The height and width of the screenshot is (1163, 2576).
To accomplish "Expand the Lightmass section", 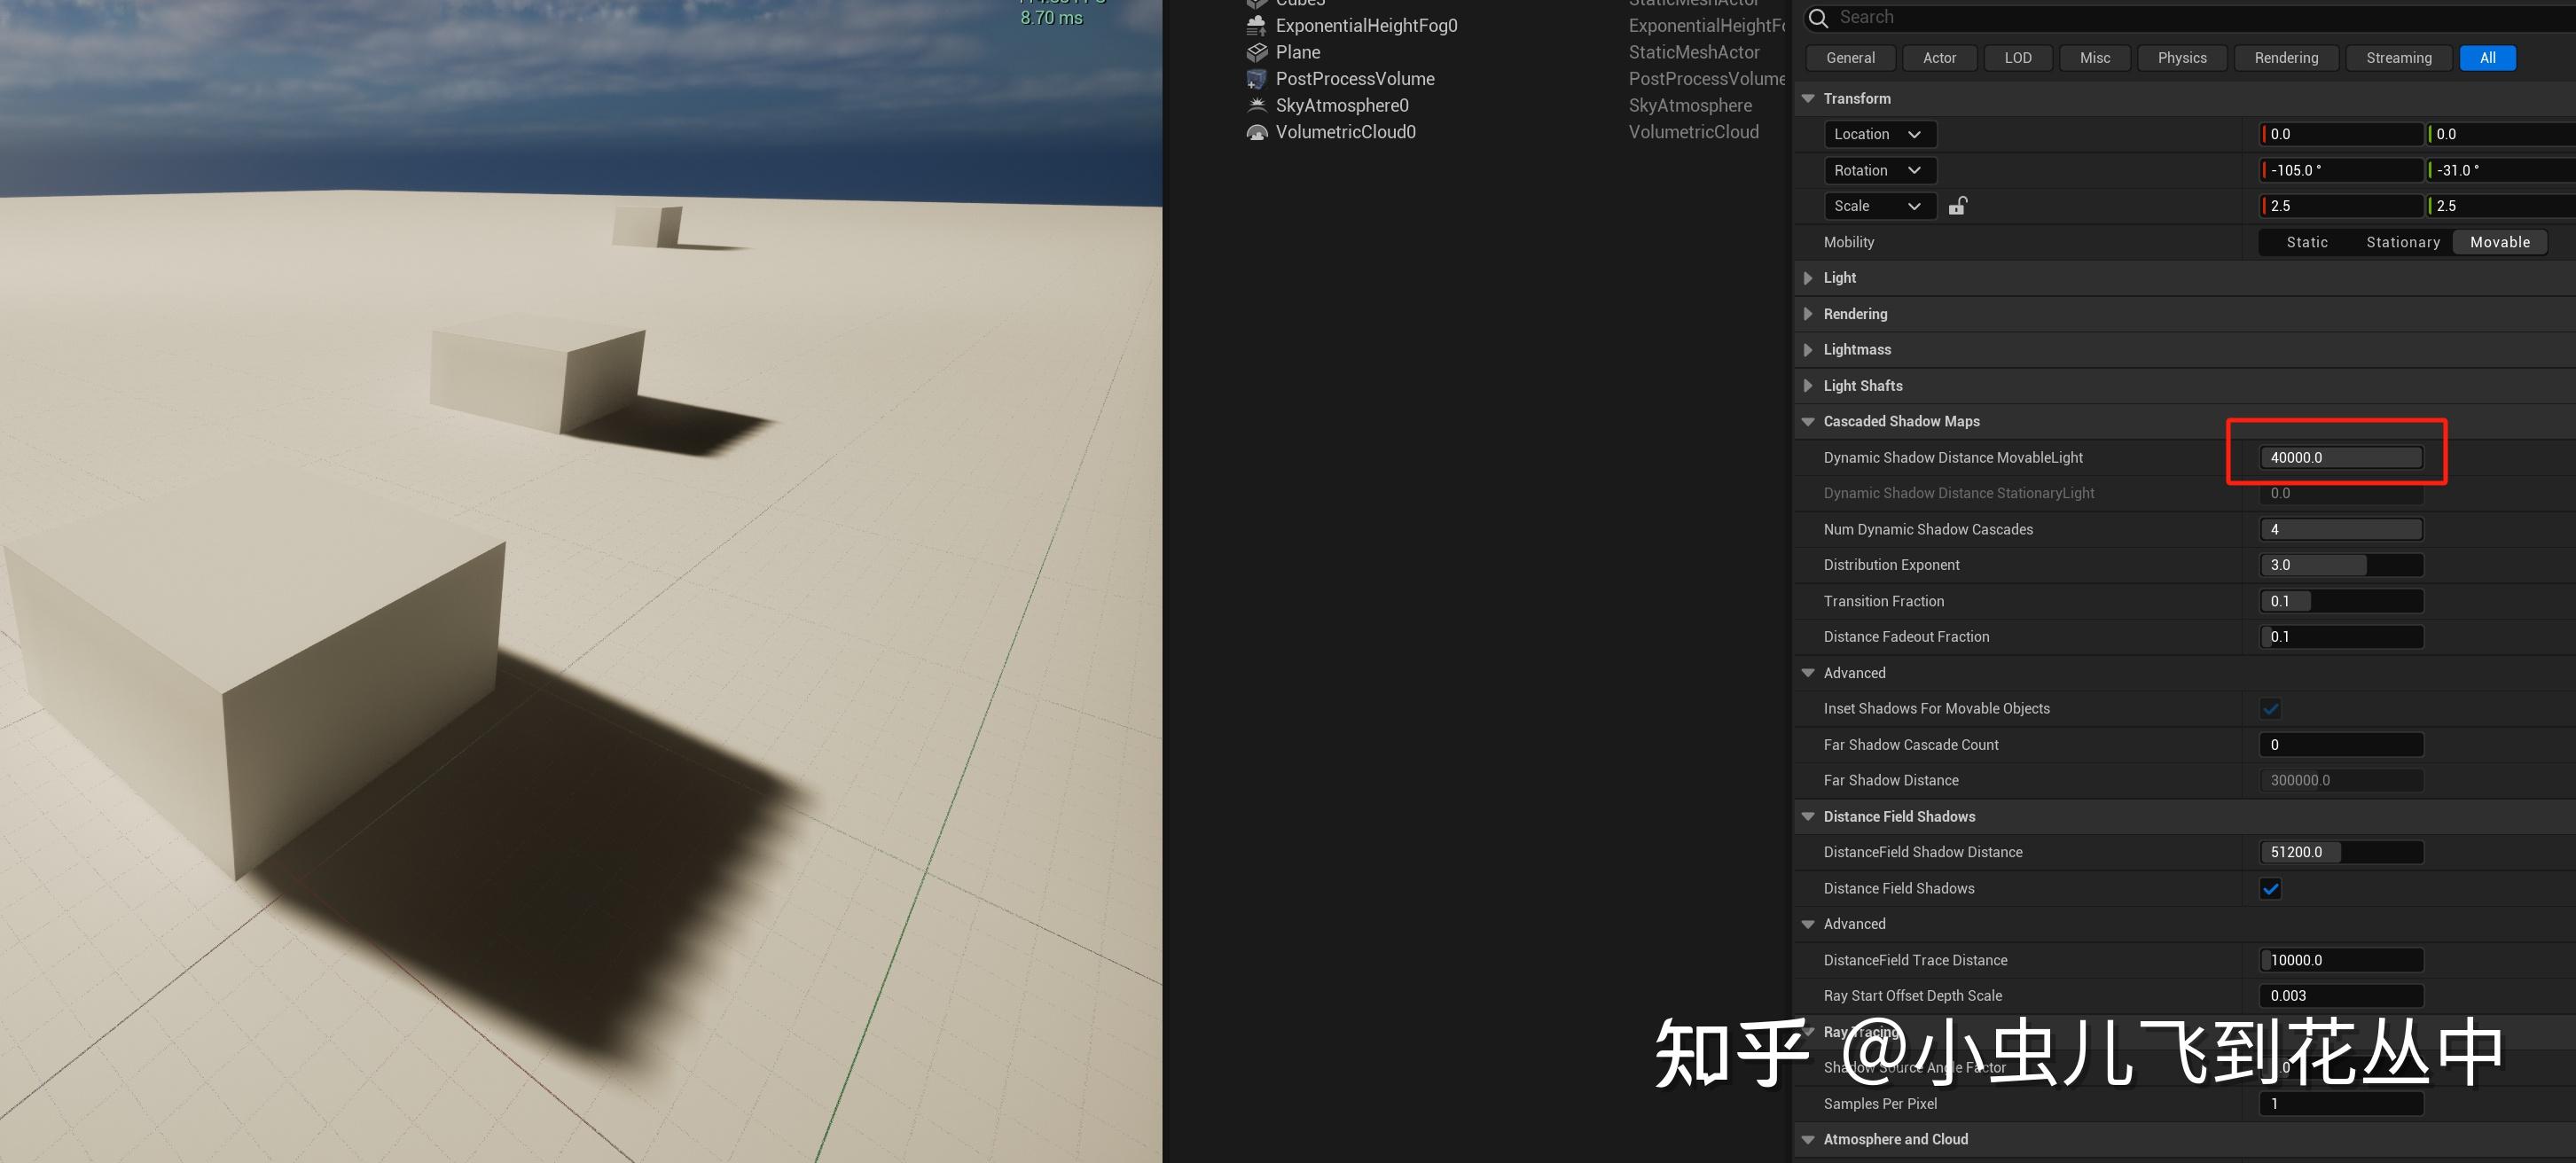I will [x=1808, y=350].
